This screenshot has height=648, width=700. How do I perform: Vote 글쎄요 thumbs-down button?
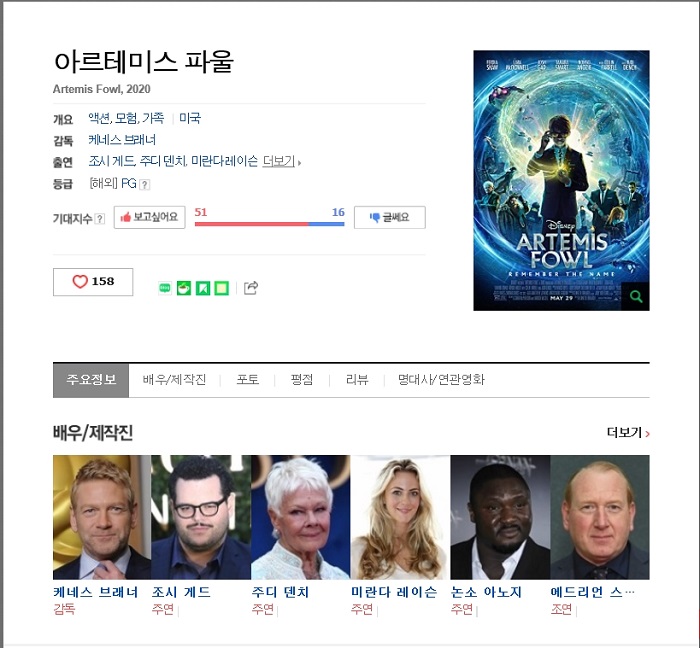coord(390,217)
